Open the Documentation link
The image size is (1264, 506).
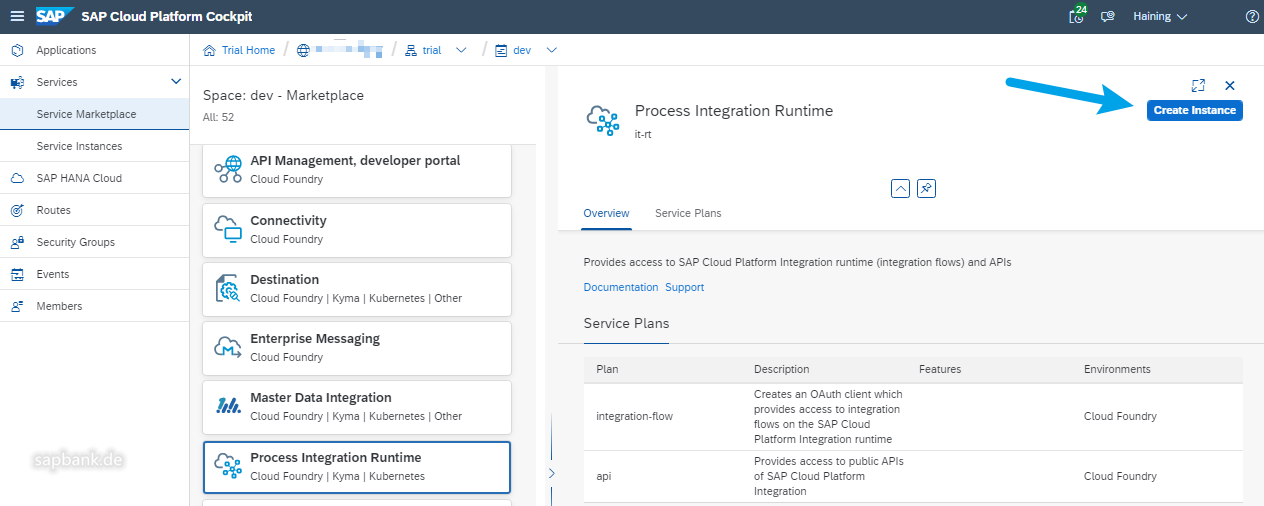click(x=621, y=287)
